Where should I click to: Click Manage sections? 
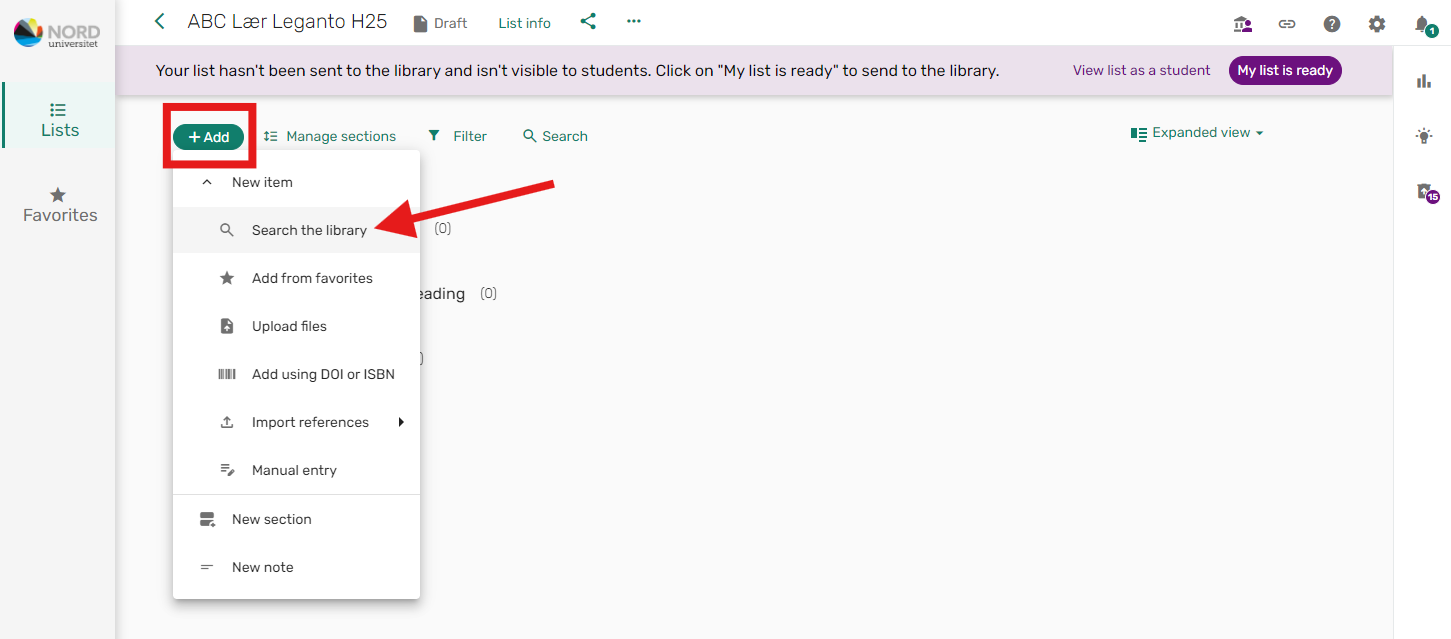pos(330,136)
